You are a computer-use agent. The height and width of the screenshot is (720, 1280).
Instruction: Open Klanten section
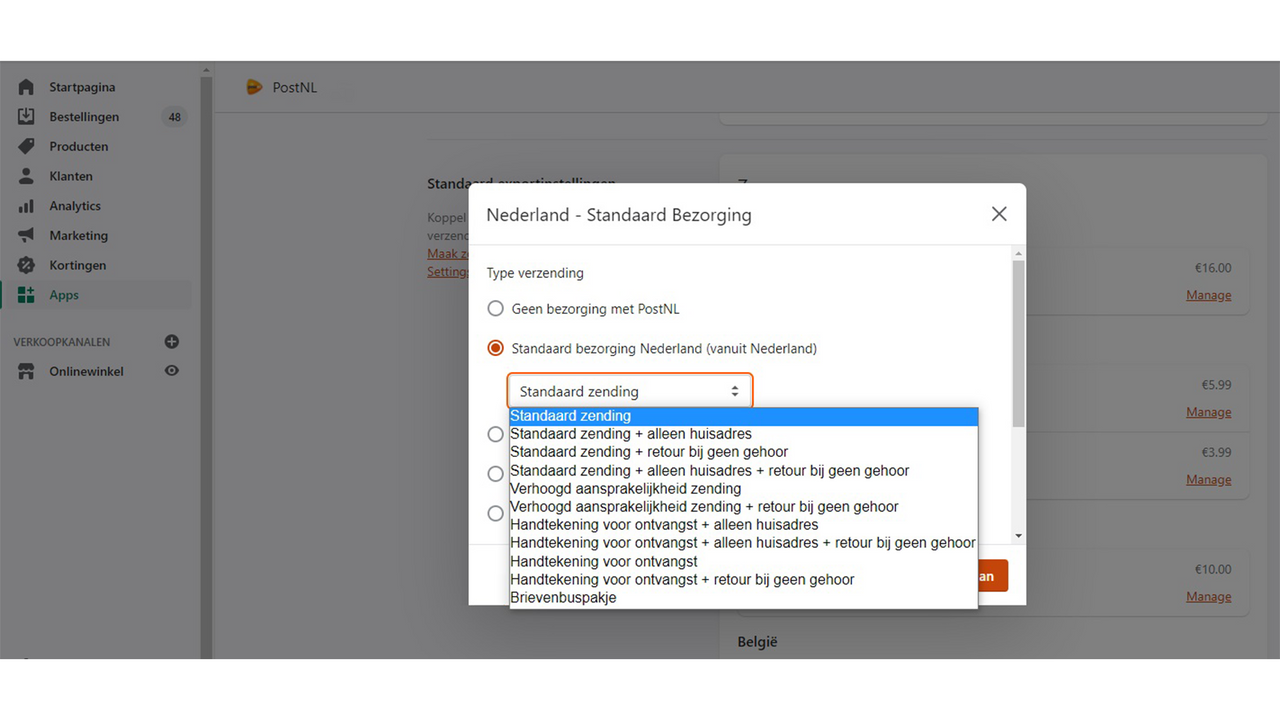pos(71,176)
